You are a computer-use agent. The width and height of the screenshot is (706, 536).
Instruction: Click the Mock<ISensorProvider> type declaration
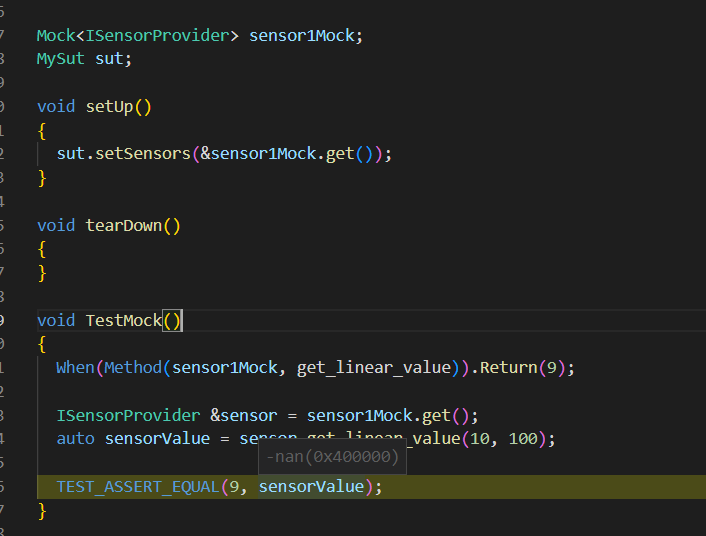point(138,35)
